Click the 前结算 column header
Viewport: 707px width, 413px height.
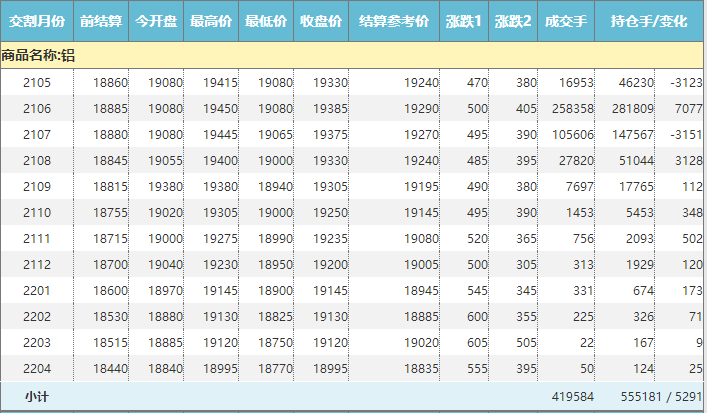click(101, 21)
